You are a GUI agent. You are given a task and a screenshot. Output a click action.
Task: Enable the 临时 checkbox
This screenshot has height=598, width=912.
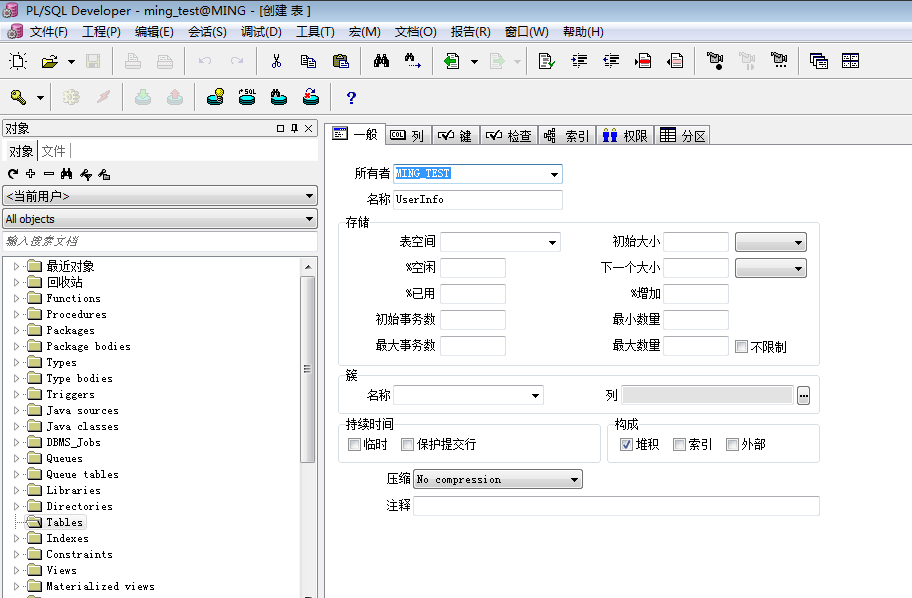click(x=354, y=444)
